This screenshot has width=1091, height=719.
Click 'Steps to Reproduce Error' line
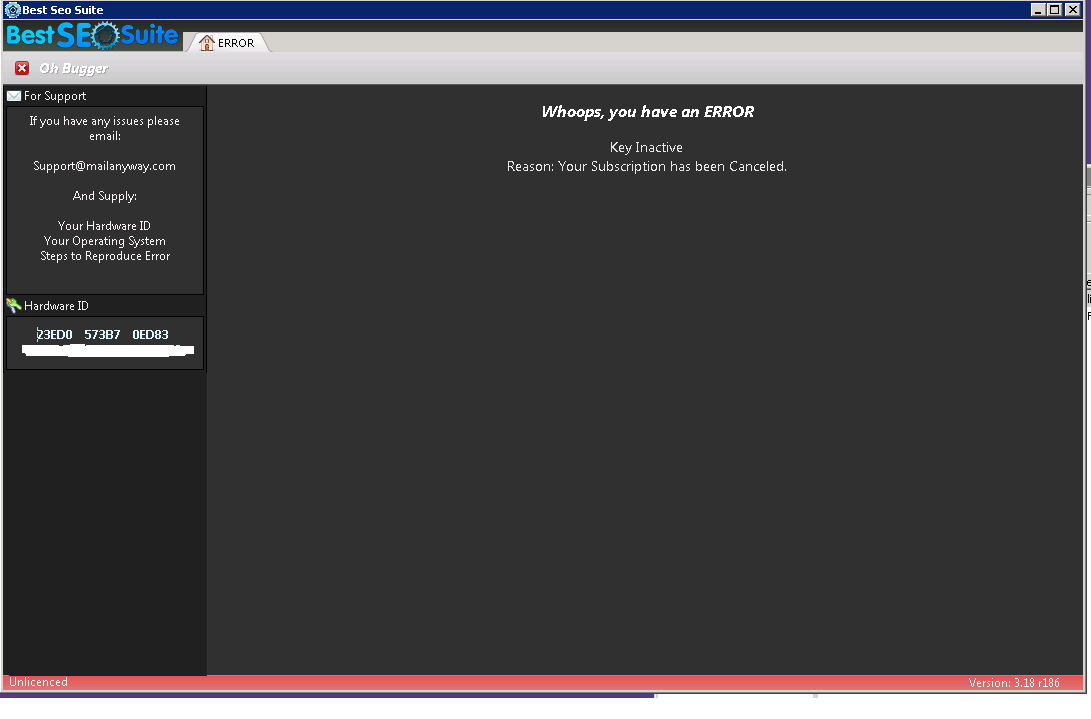point(105,256)
